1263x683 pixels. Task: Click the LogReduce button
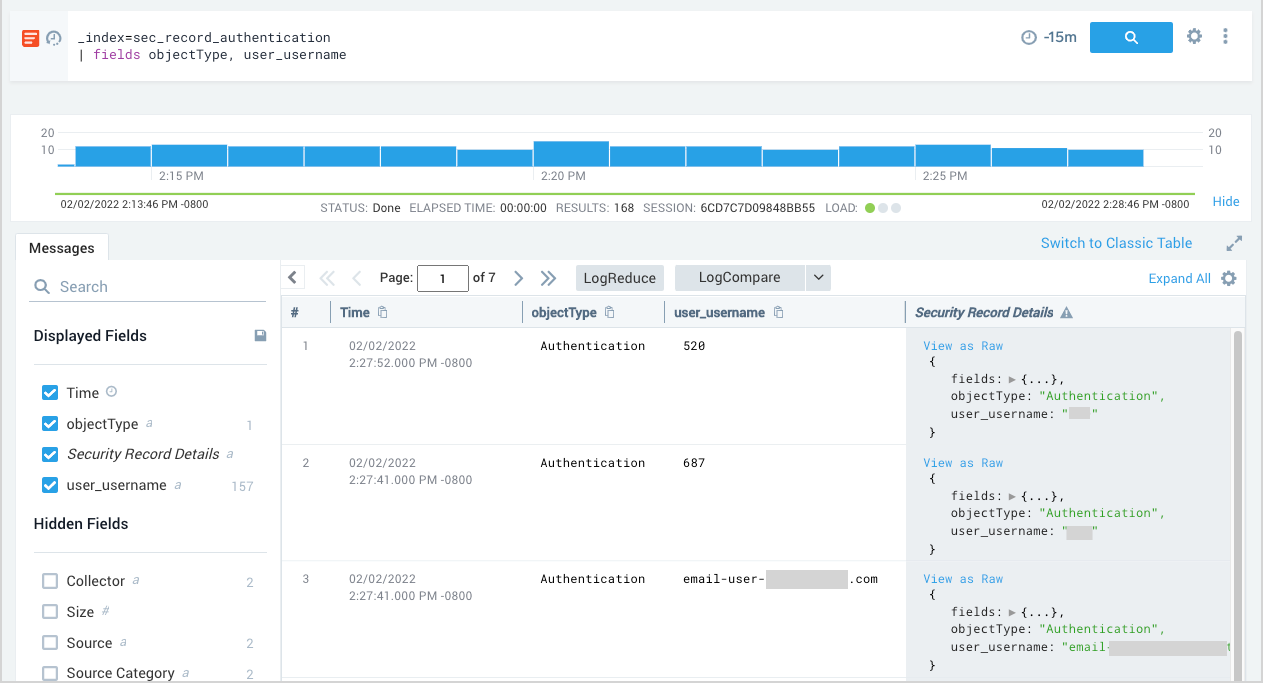619,278
